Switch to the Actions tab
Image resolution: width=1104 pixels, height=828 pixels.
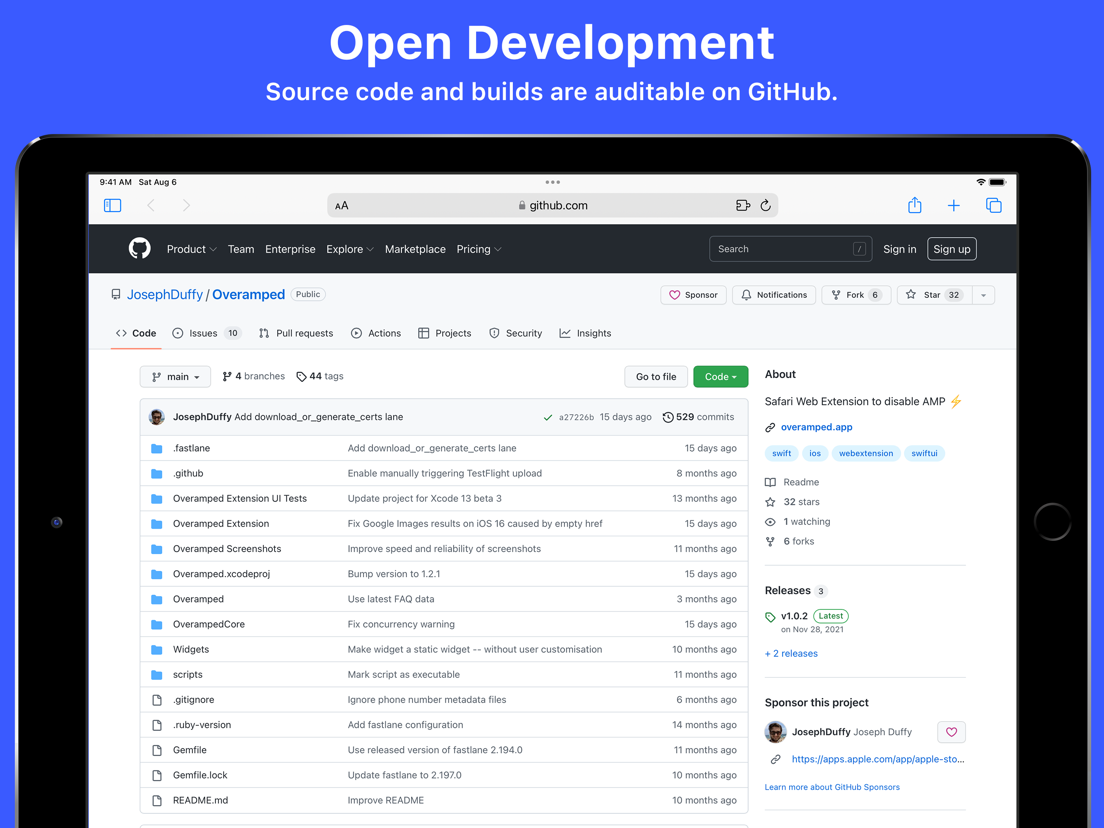[376, 333]
